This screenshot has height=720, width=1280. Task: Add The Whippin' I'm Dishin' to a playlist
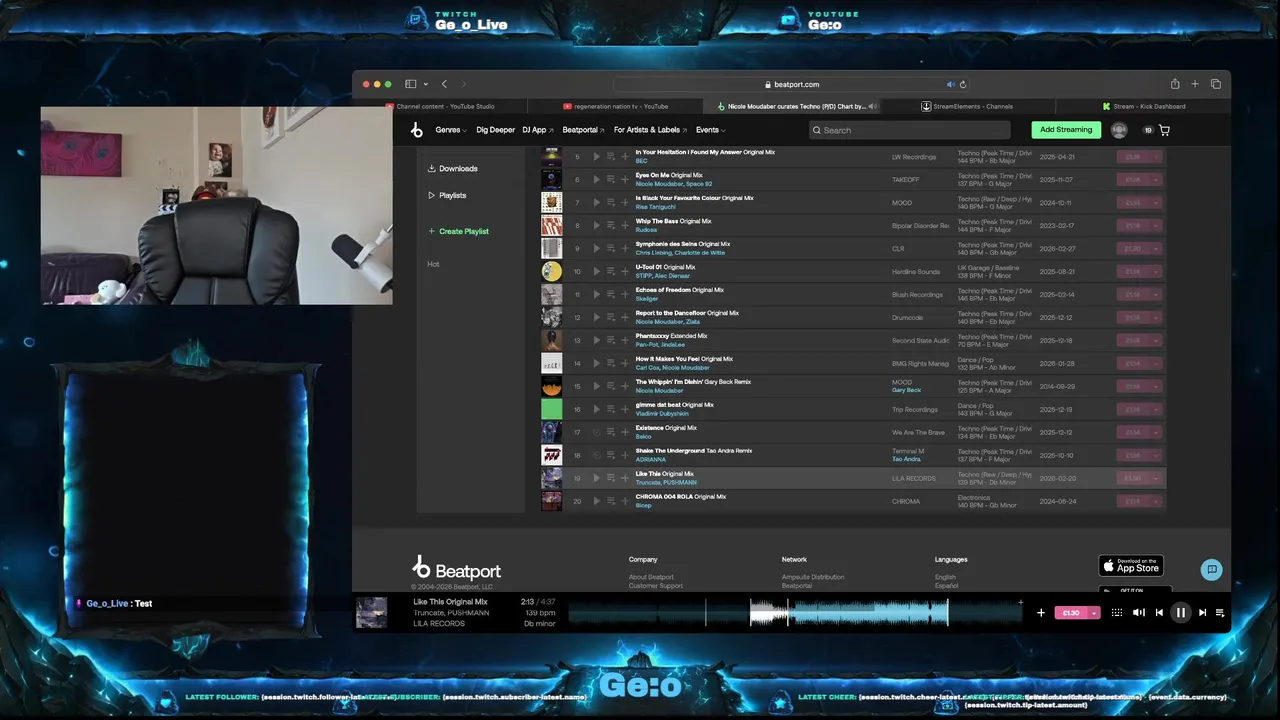[x=625, y=386]
